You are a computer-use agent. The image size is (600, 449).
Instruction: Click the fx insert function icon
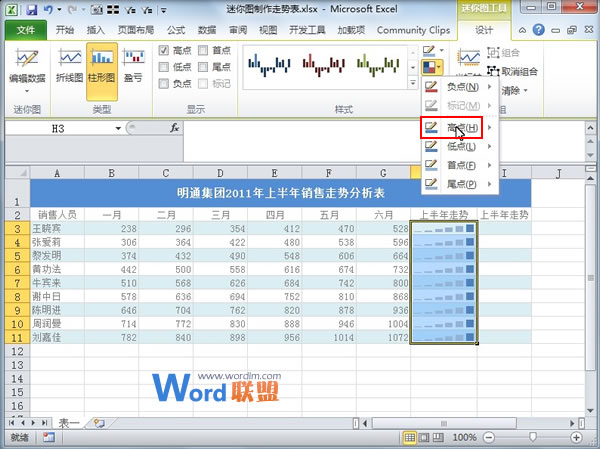click(x=174, y=128)
